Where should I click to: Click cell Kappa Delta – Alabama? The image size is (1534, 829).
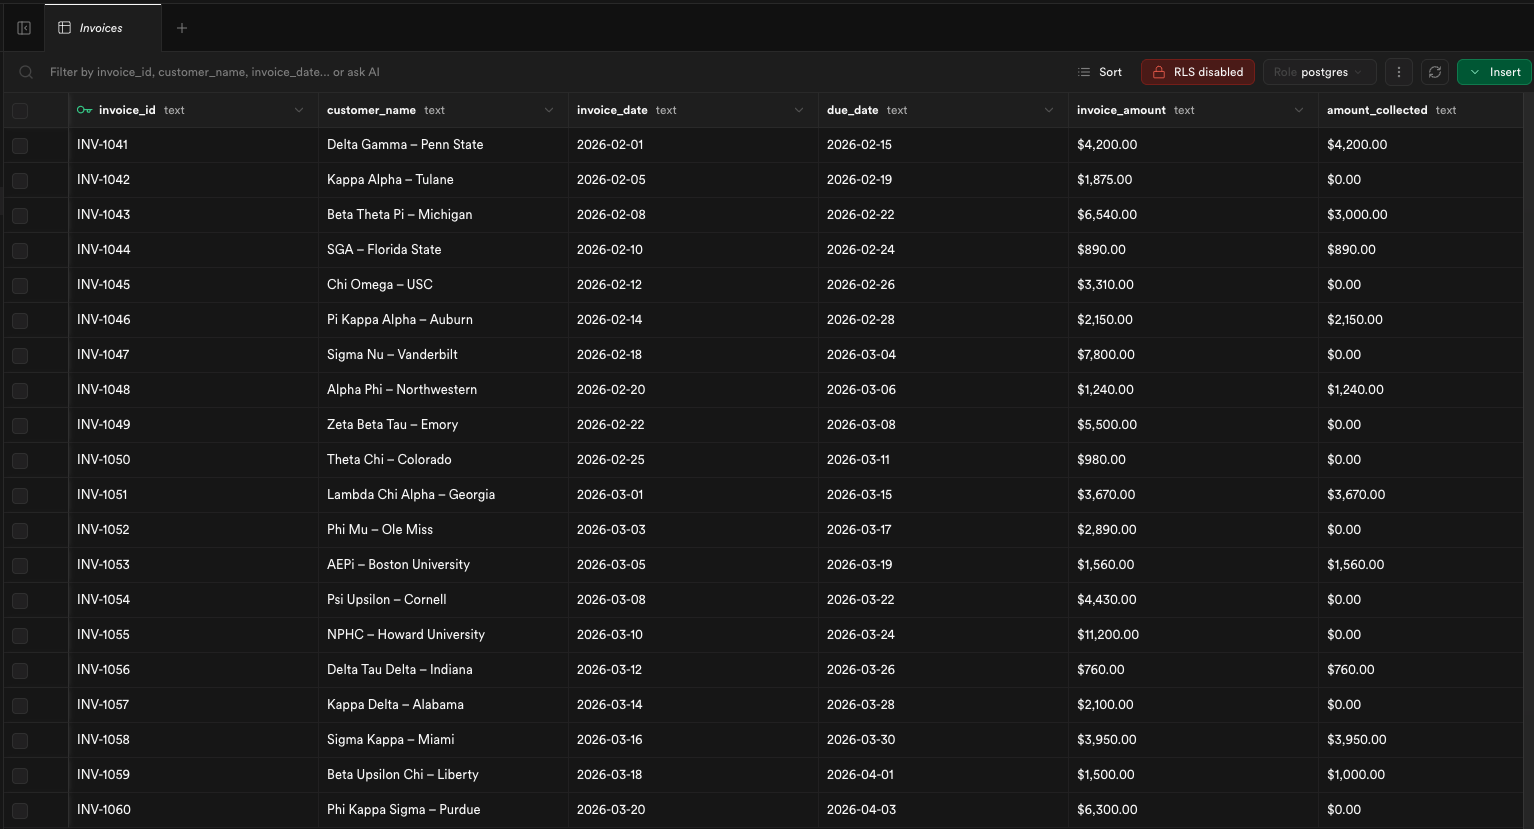pos(443,705)
